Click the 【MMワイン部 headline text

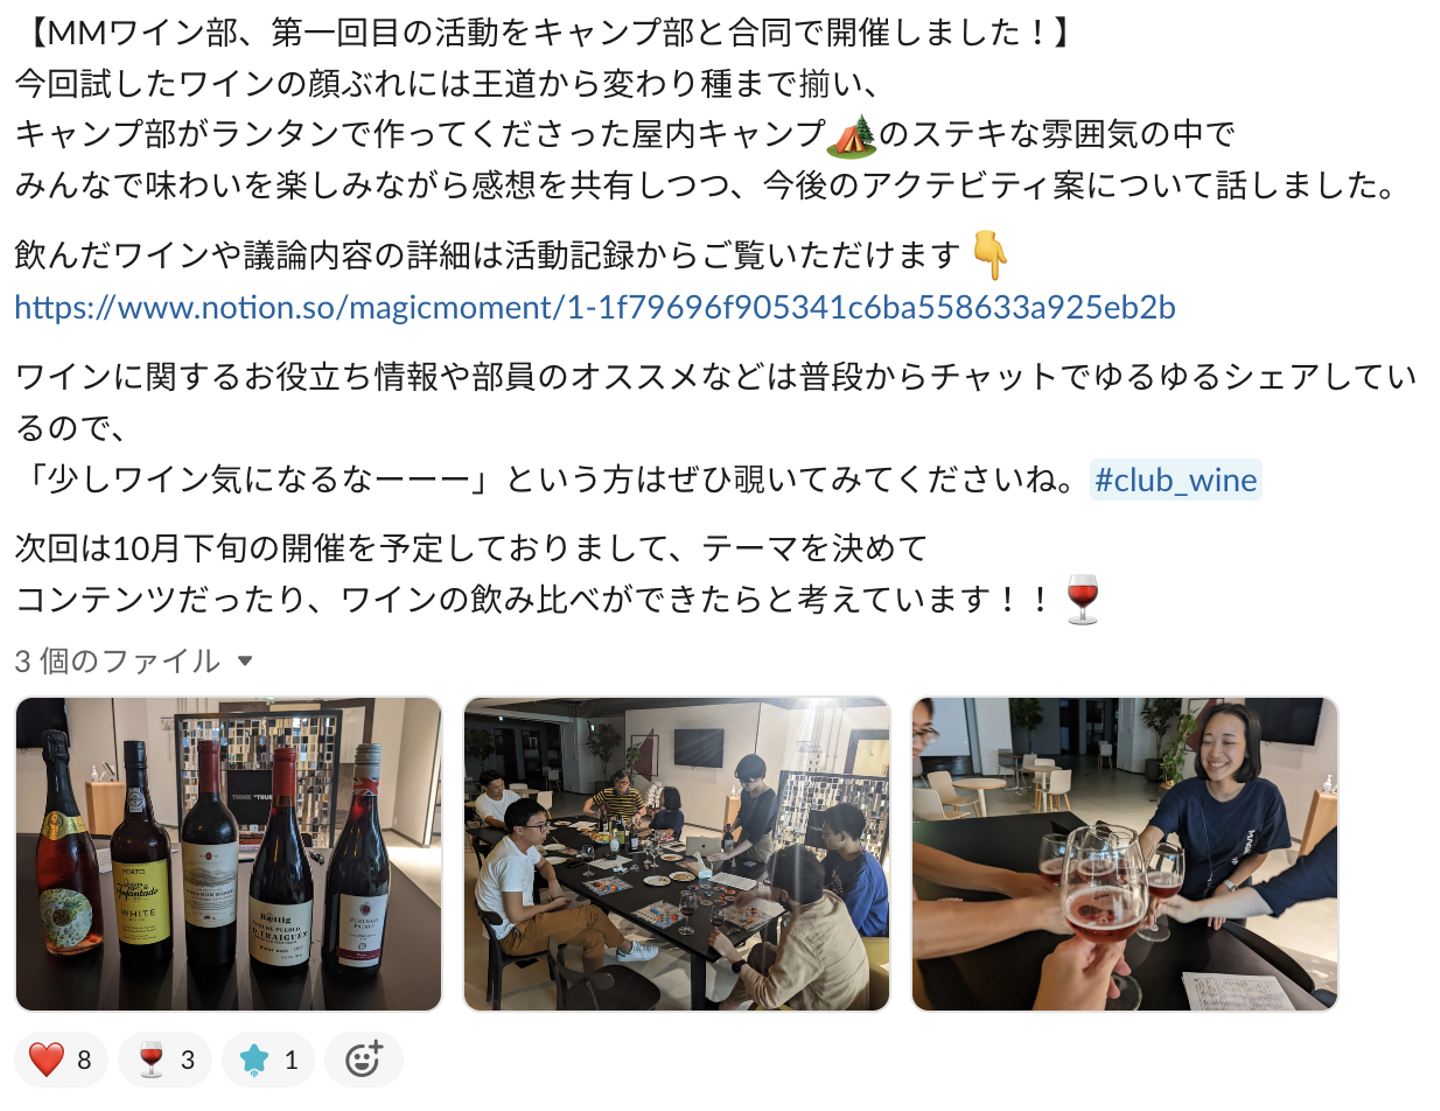547,33
